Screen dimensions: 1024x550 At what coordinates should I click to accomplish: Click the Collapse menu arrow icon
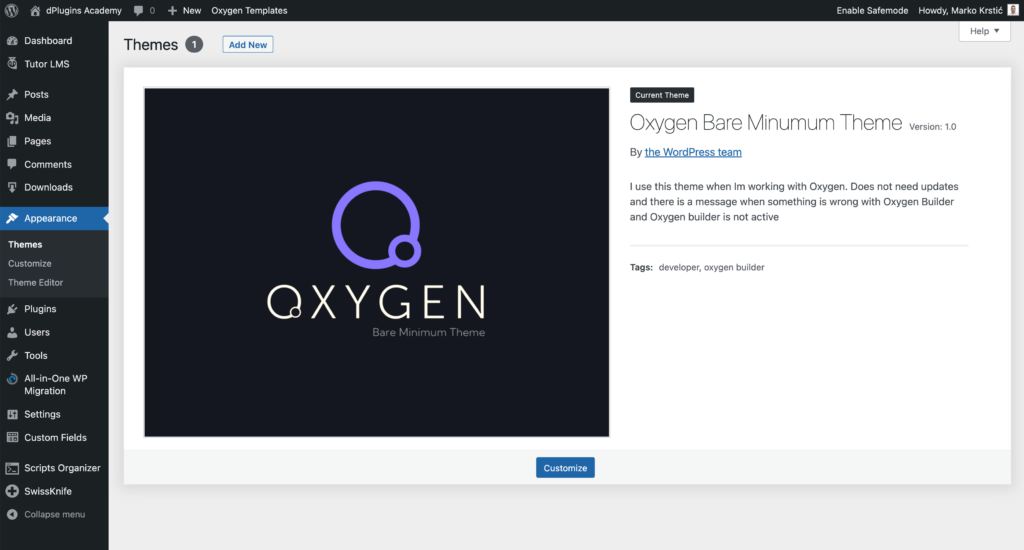click(12, 515)
